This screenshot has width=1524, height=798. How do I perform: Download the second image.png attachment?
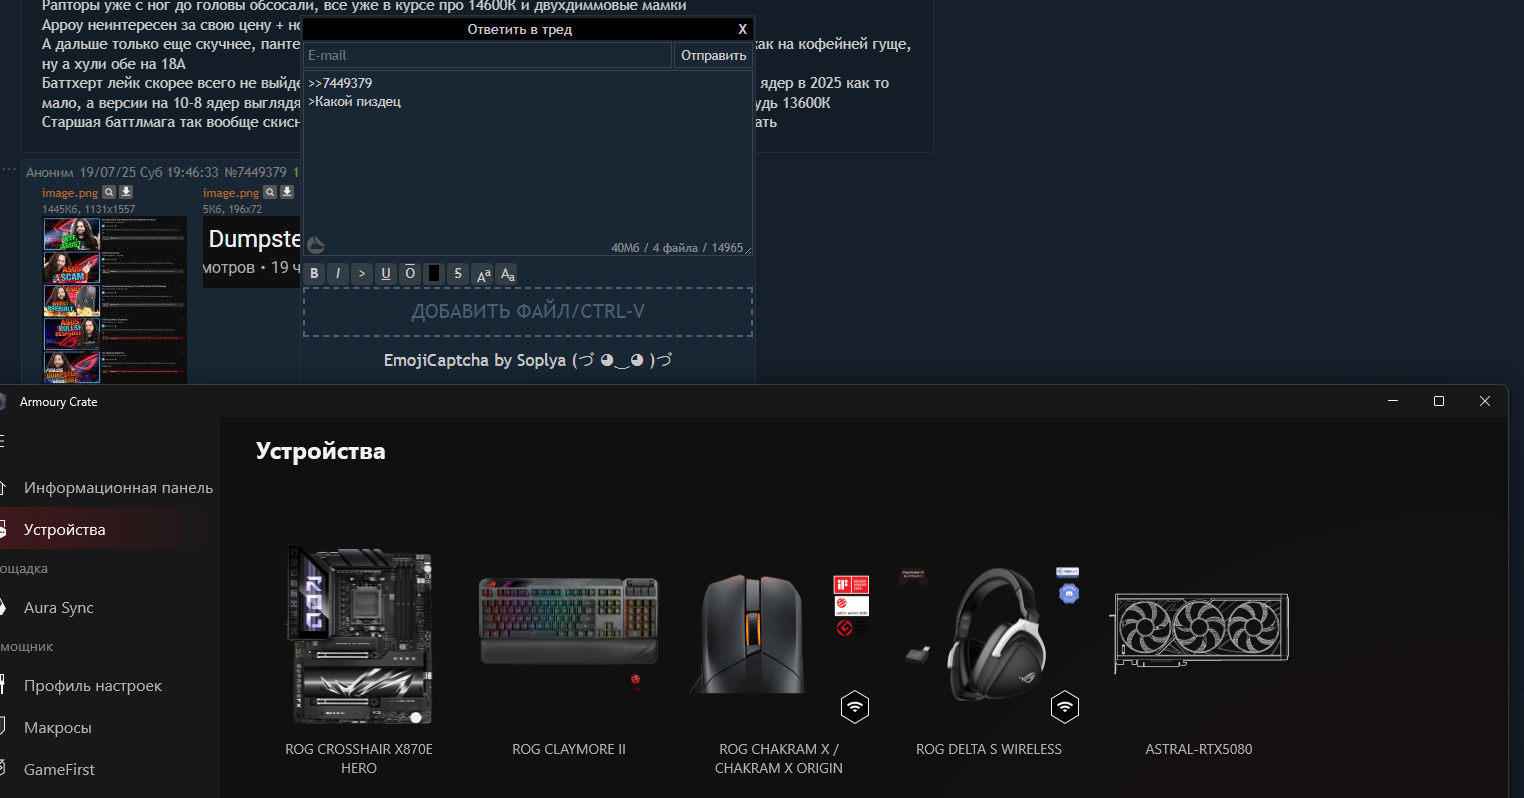pos(287,192)
